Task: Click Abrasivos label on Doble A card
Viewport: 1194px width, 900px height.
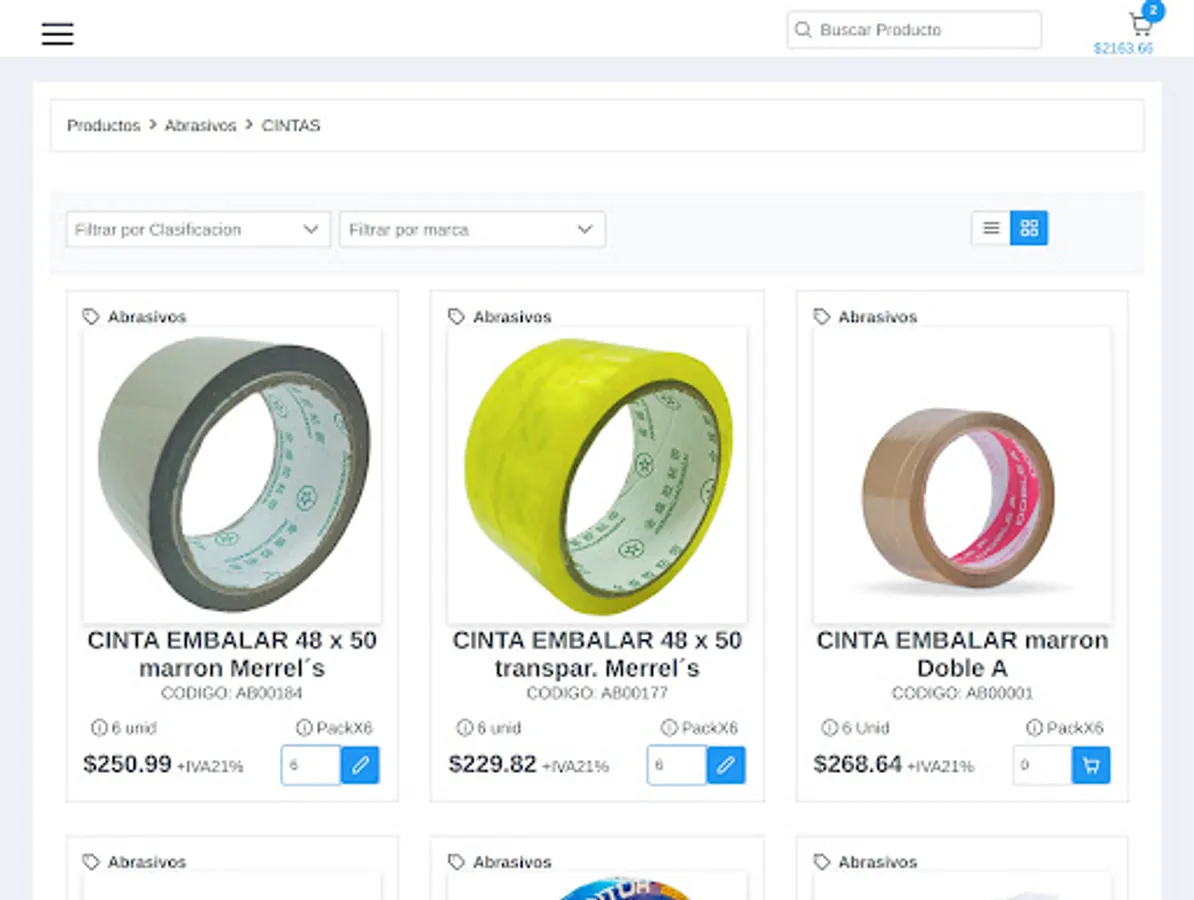Action: pyautogui.click(x=878, y=317)
